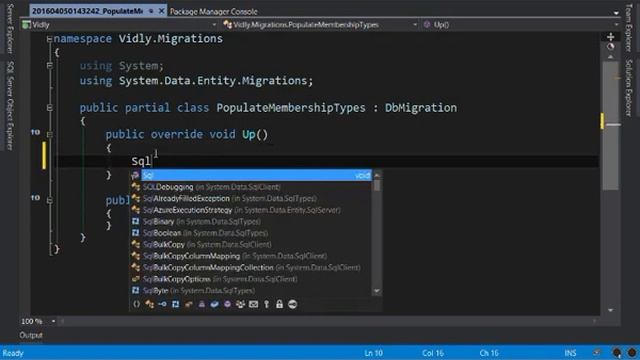640x360 pixels.
Task: Collapse the using directives block
Action: (49, 65)
